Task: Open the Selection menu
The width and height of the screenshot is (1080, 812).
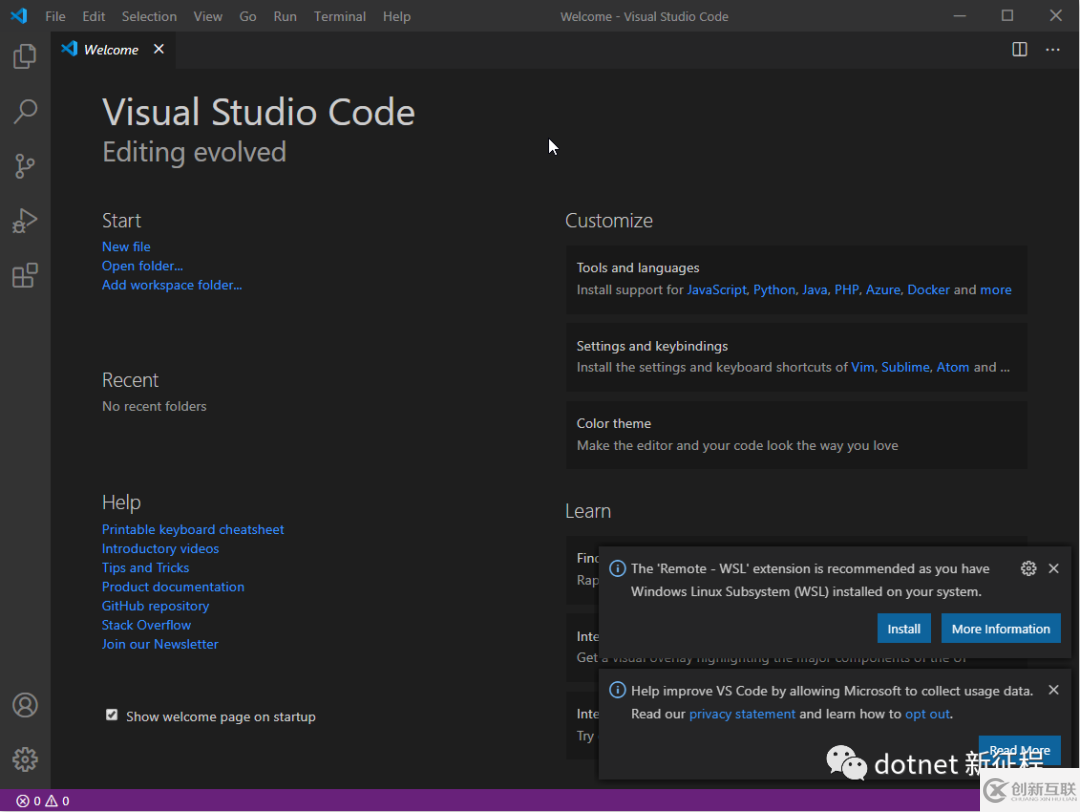Action: pyautogui.click(x=149, y=16)
